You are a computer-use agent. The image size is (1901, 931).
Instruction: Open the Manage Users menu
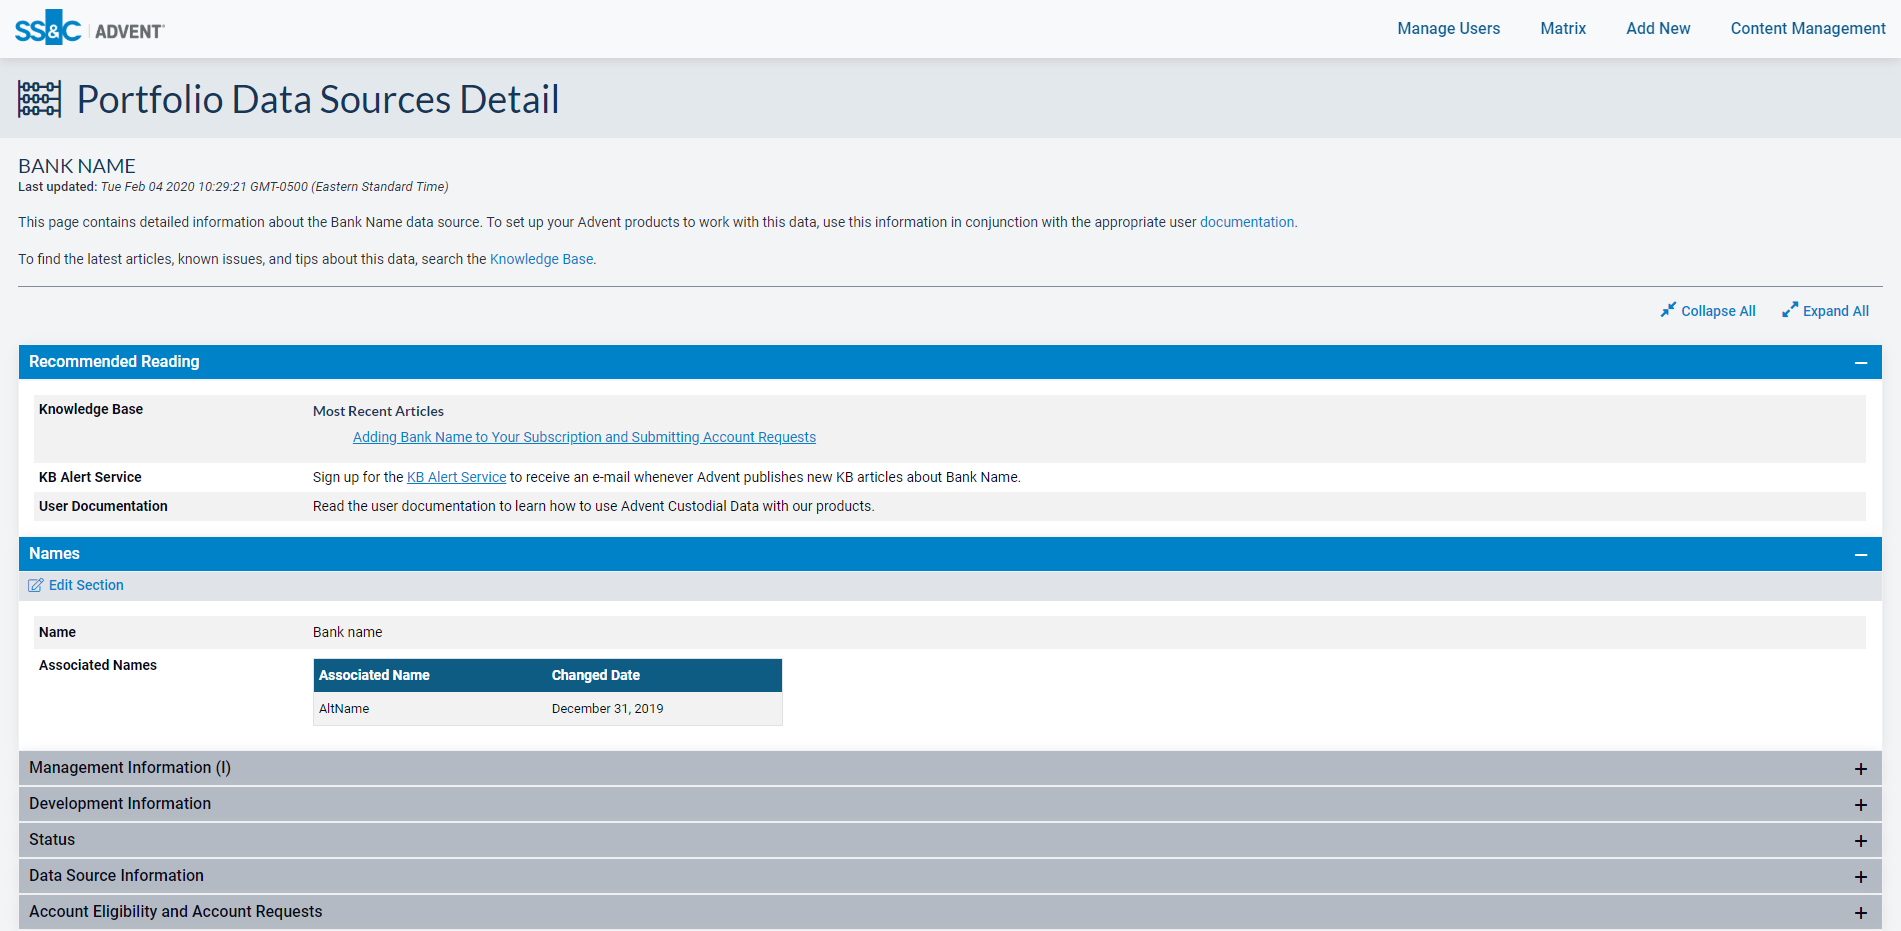1448,28
